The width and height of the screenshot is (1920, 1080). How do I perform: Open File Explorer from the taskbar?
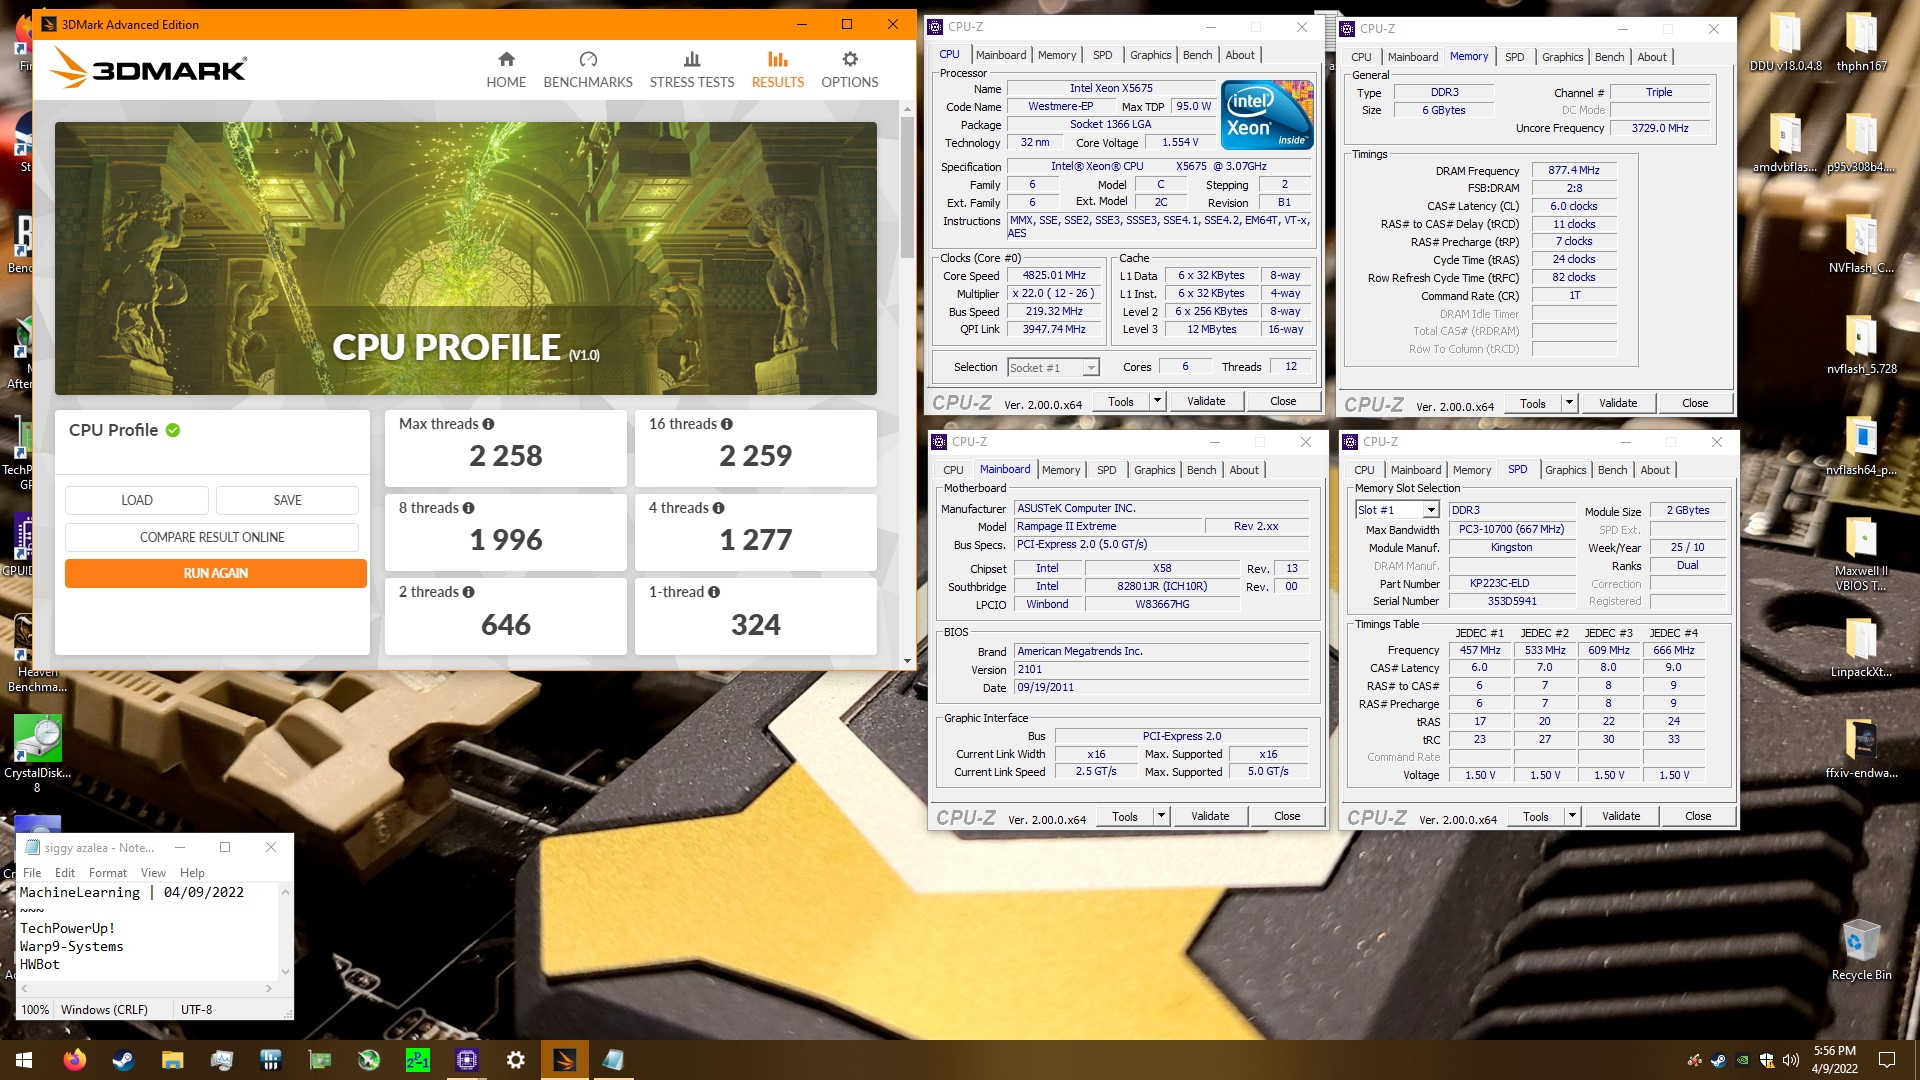[x=172, y=1060]
